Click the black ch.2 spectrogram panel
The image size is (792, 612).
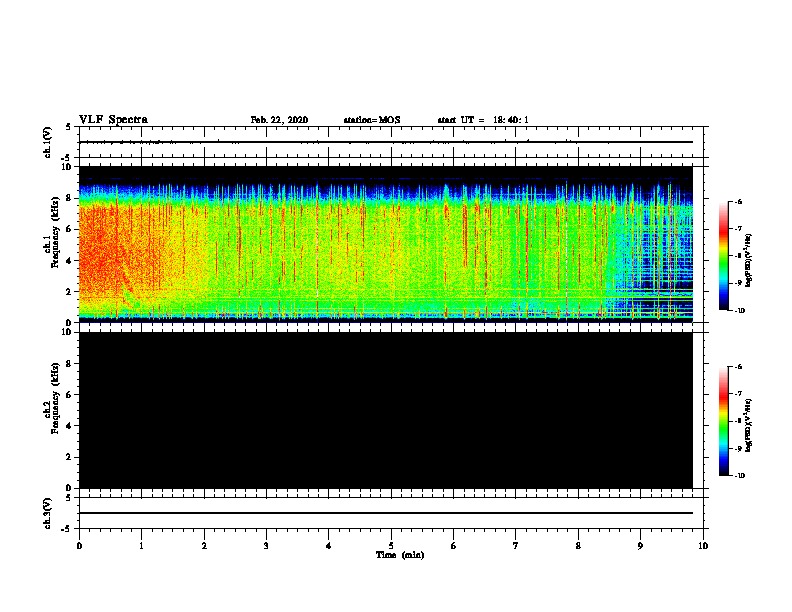(386, 410)
